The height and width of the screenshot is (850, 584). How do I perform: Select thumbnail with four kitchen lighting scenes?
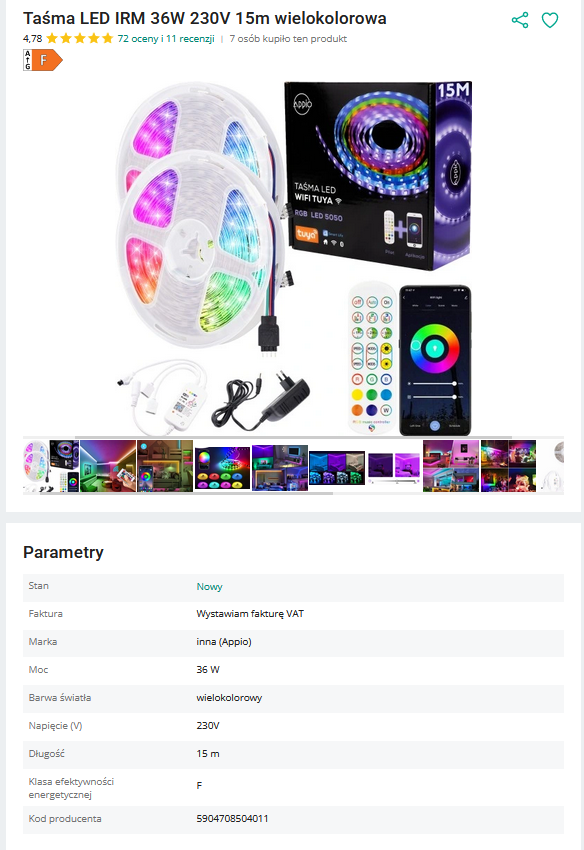pyautogui.click(x=337, y=468)
